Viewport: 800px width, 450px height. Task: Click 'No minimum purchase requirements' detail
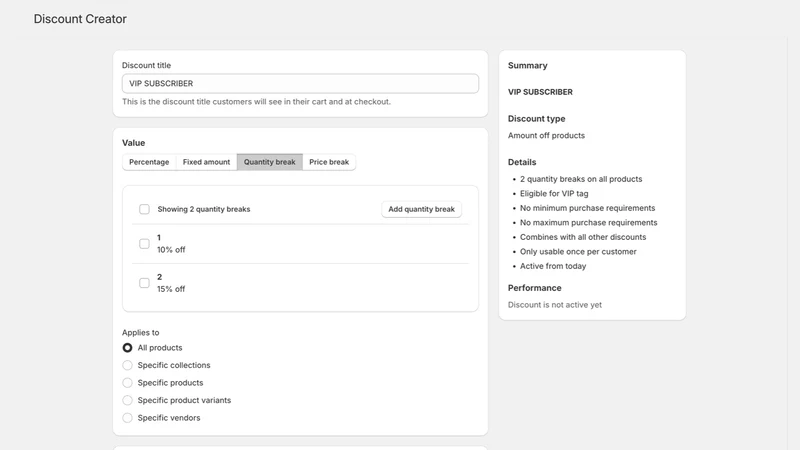click(588, 208)
